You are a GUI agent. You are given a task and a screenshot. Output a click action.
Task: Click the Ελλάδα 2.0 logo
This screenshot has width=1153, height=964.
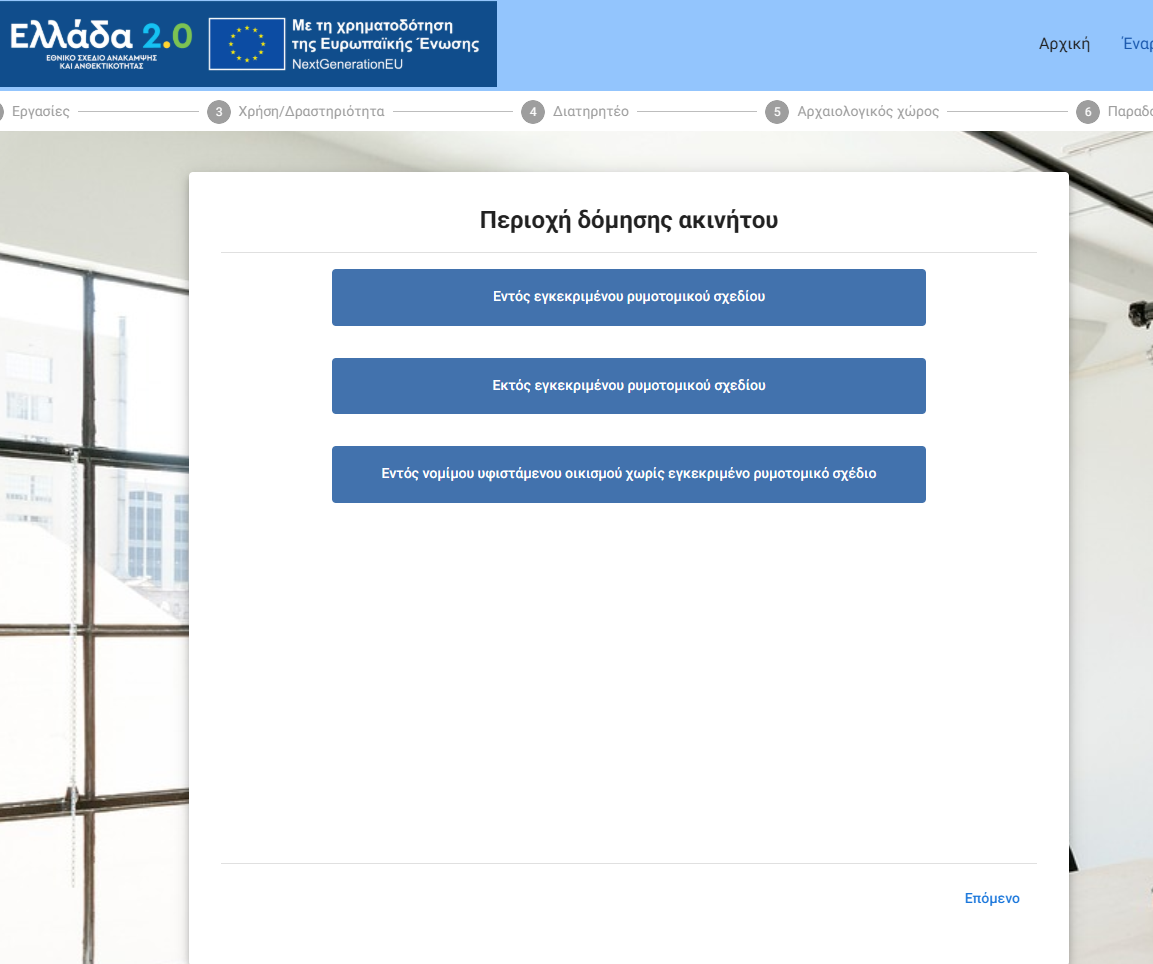[x=100, y=41]
